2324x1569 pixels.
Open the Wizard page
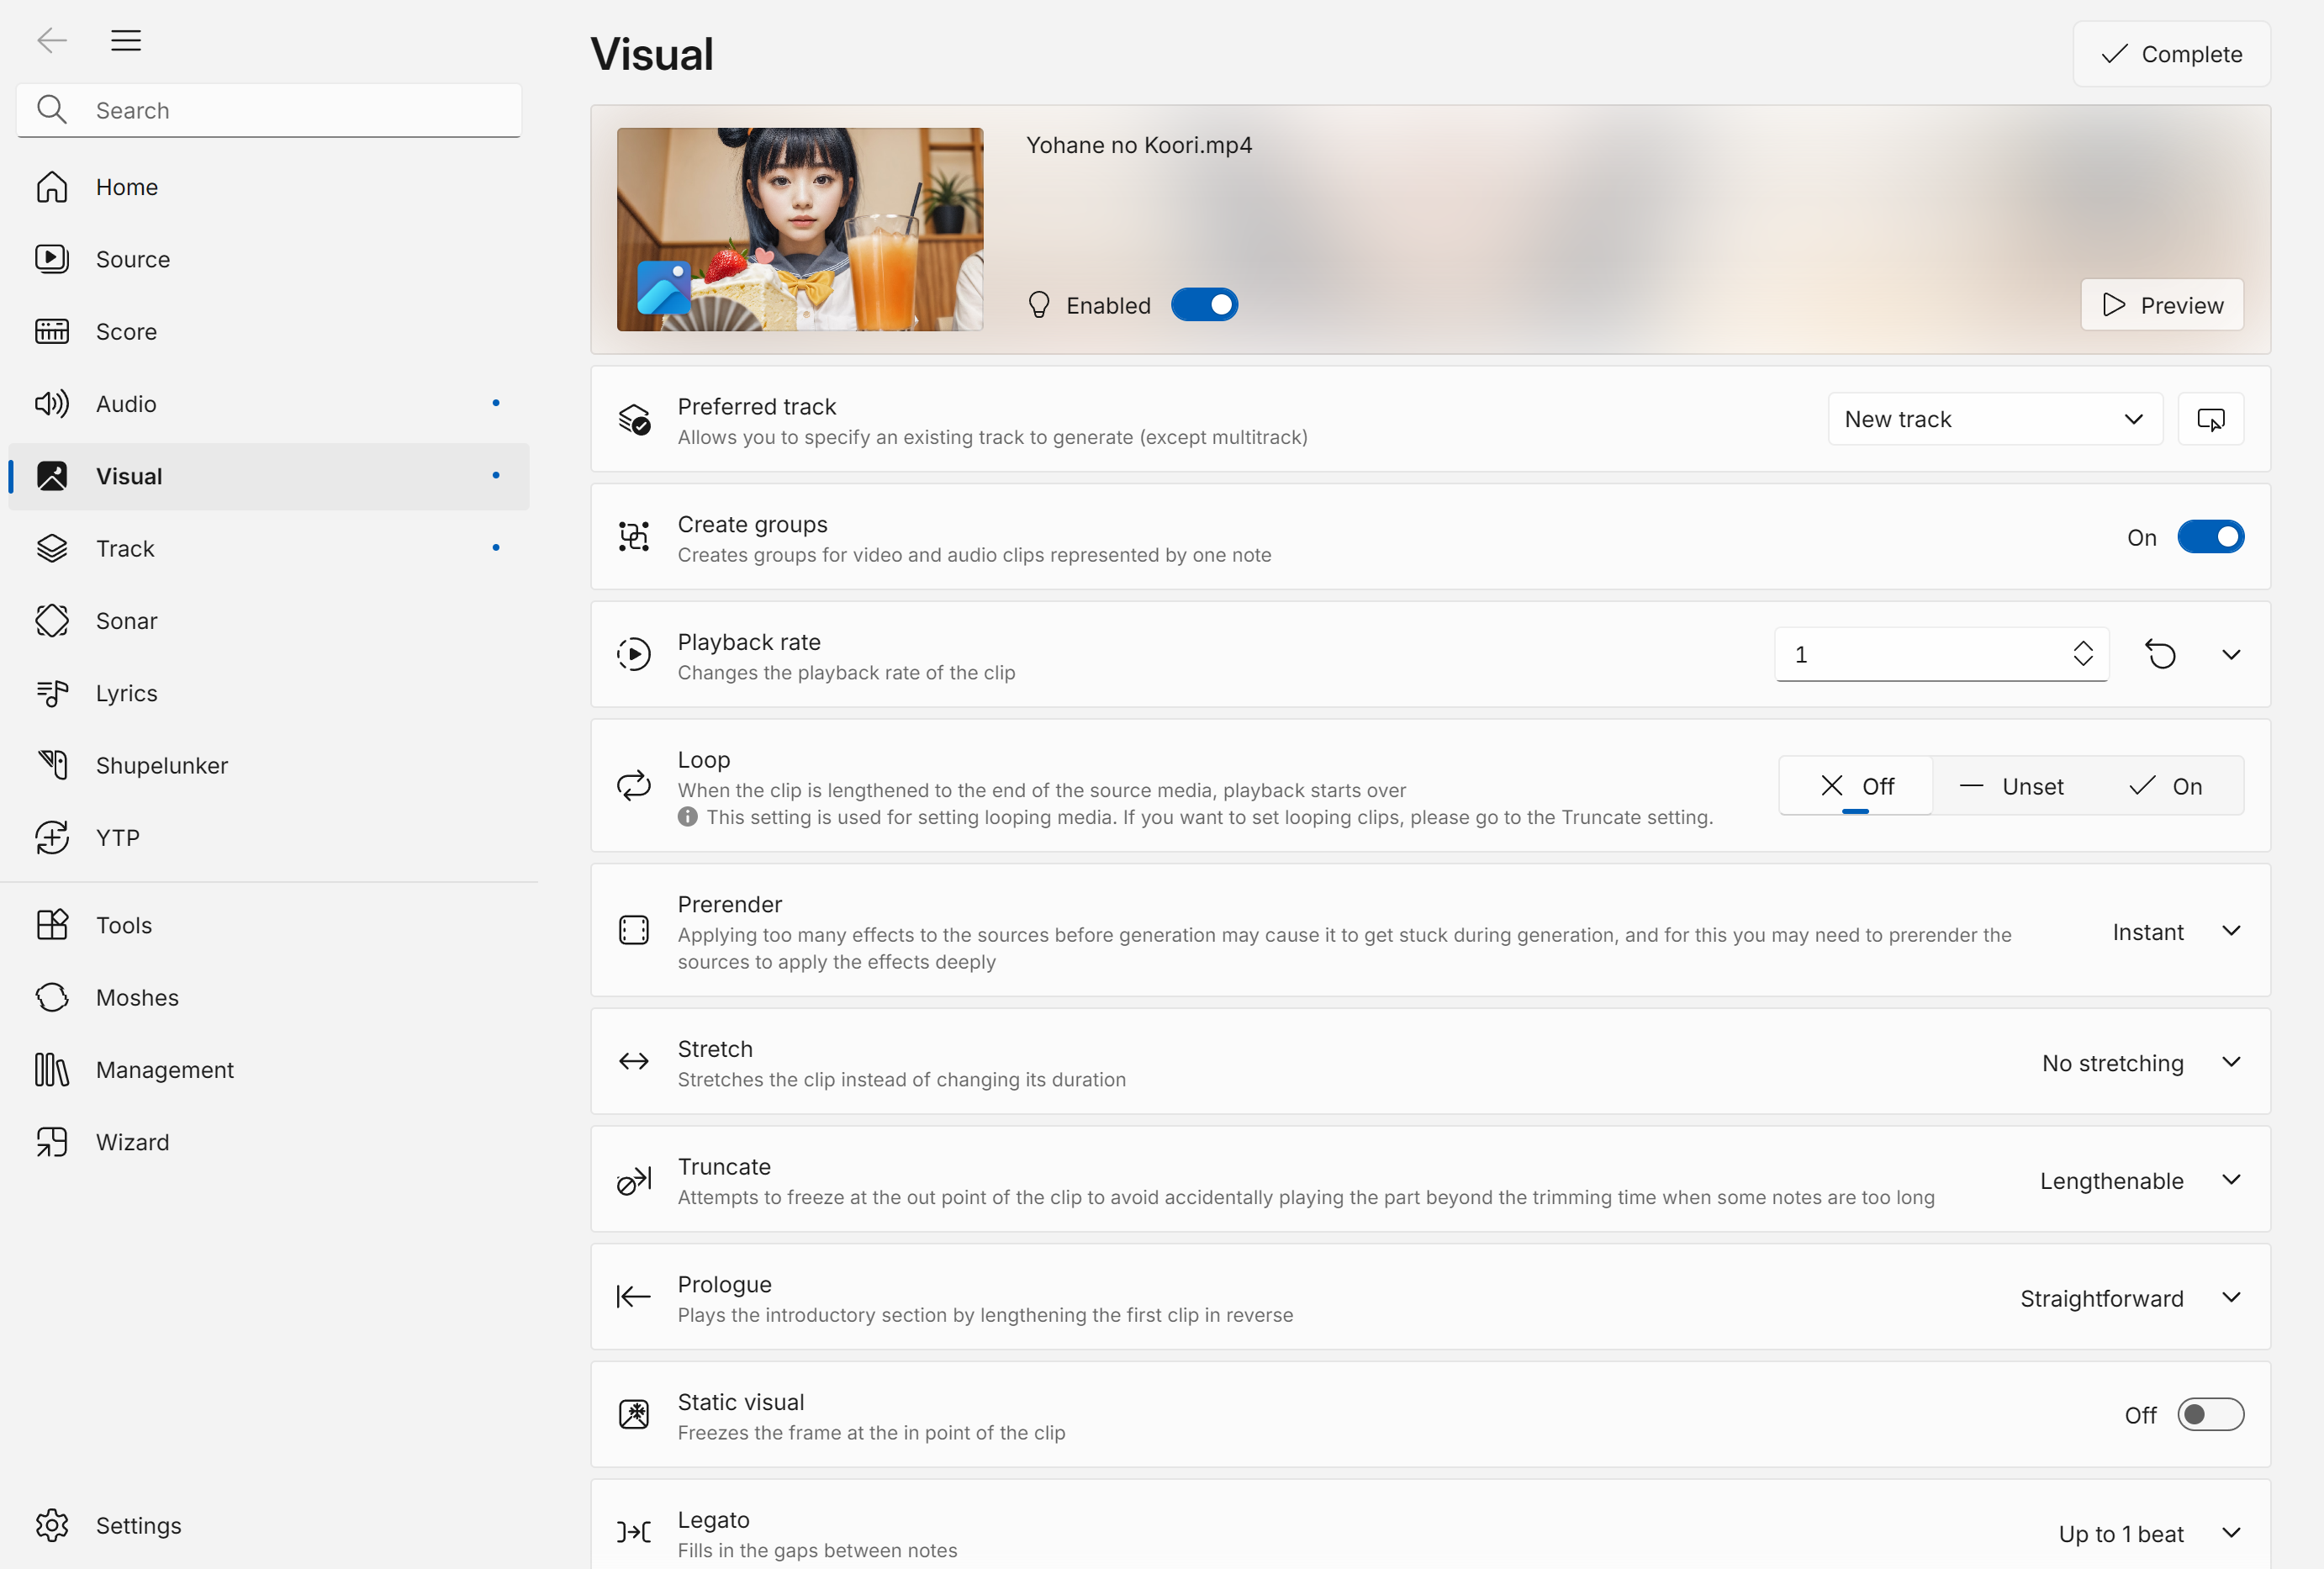point(268,1142)
